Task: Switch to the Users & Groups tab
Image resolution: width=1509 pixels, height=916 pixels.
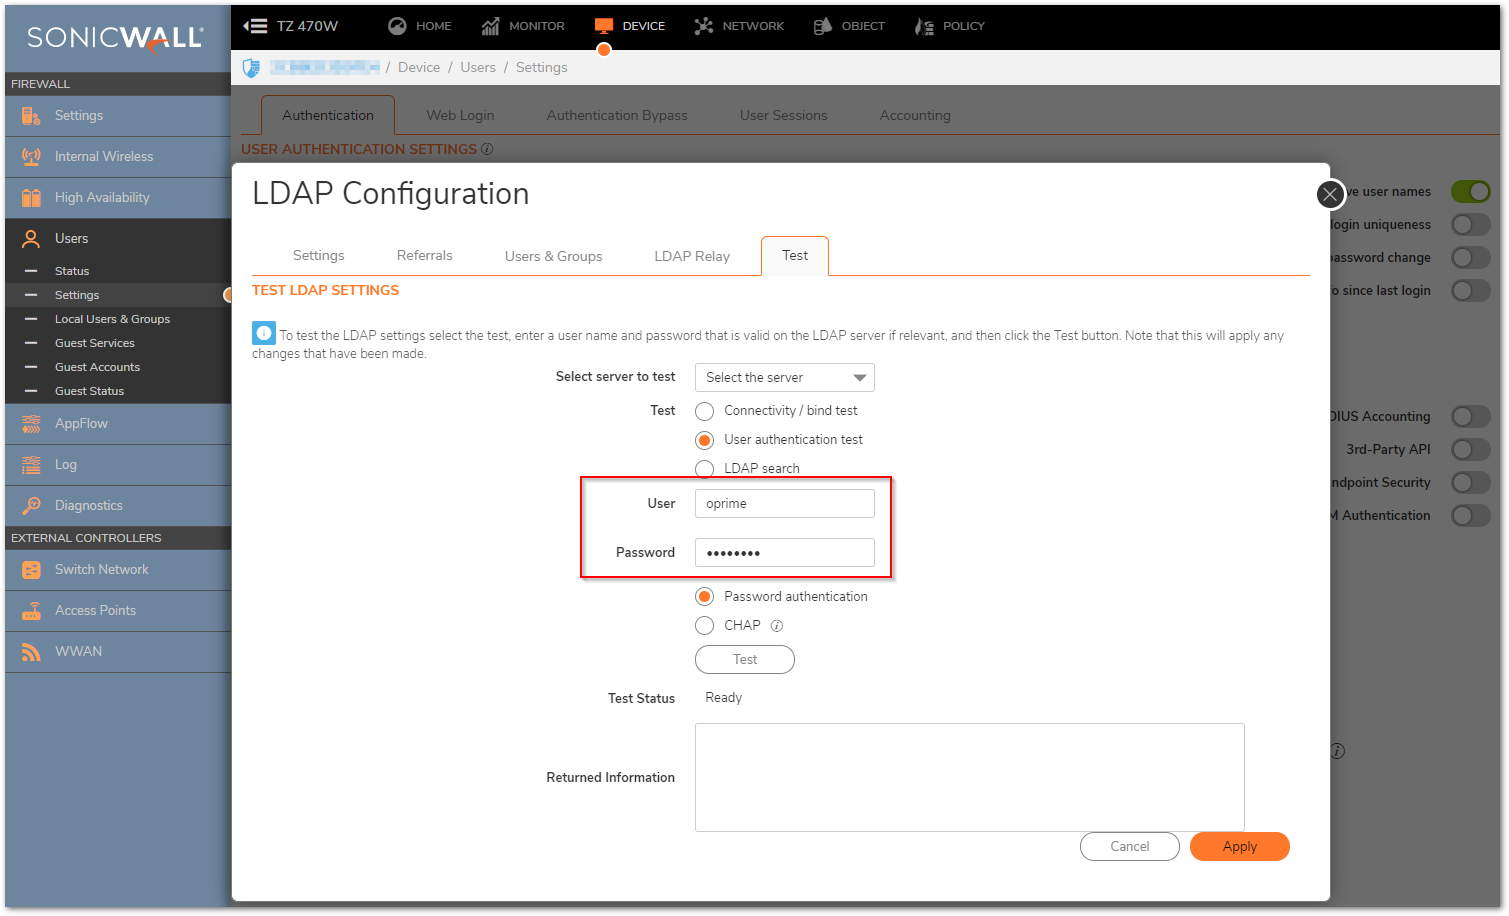Action: 553,256
